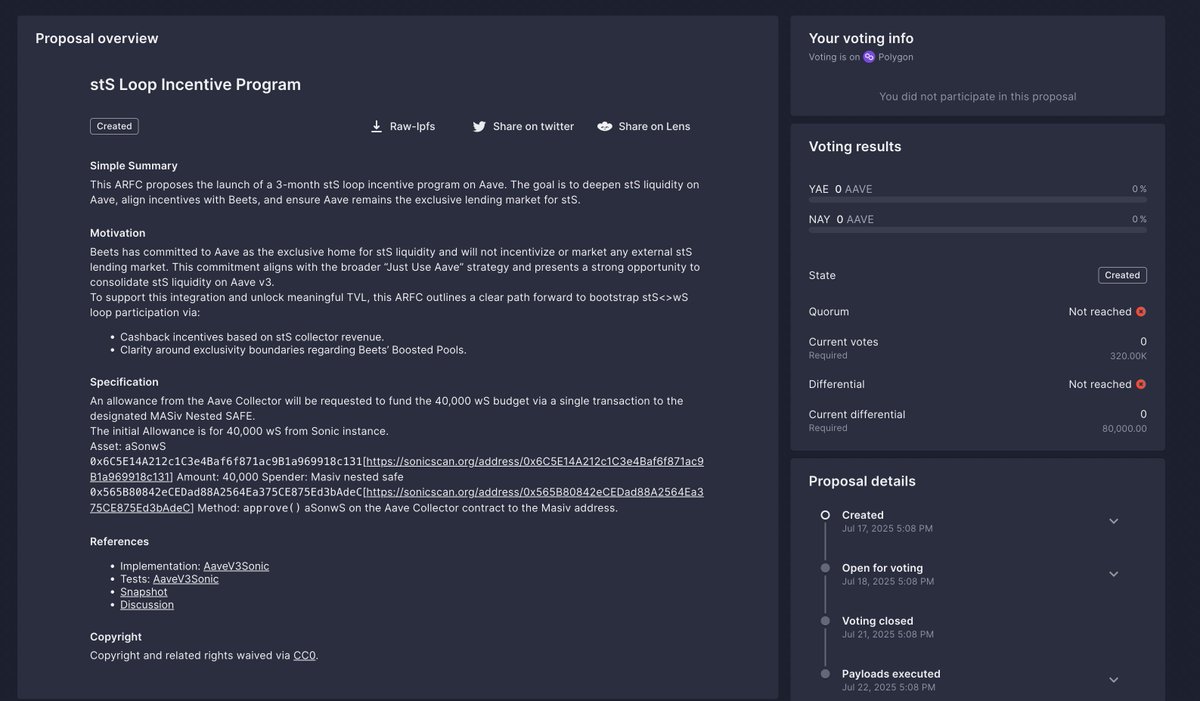Screen dimensions: 1200x701
Task: Click the Current votes label
Action: click(844, 342)
